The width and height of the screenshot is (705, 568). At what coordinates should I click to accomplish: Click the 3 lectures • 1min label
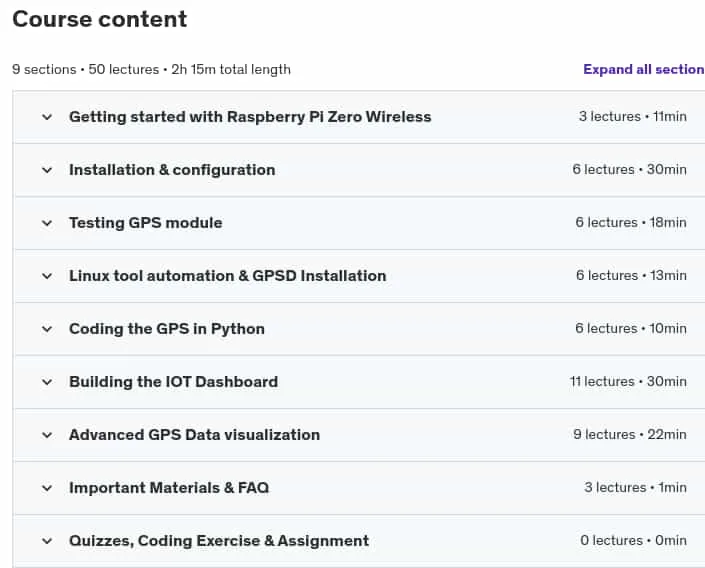coord(635,487)
